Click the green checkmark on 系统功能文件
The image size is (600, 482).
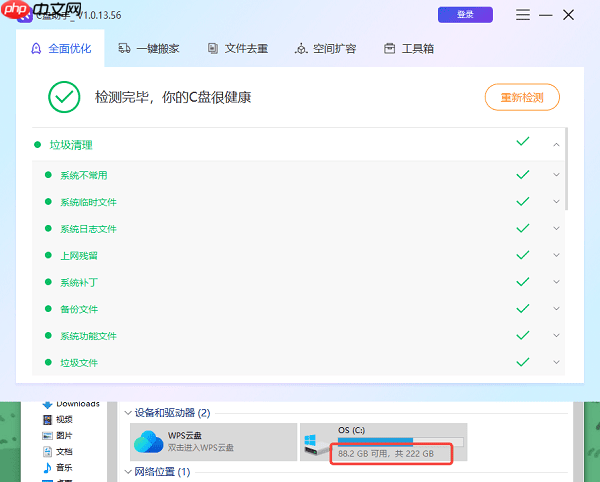pos(523,335)
